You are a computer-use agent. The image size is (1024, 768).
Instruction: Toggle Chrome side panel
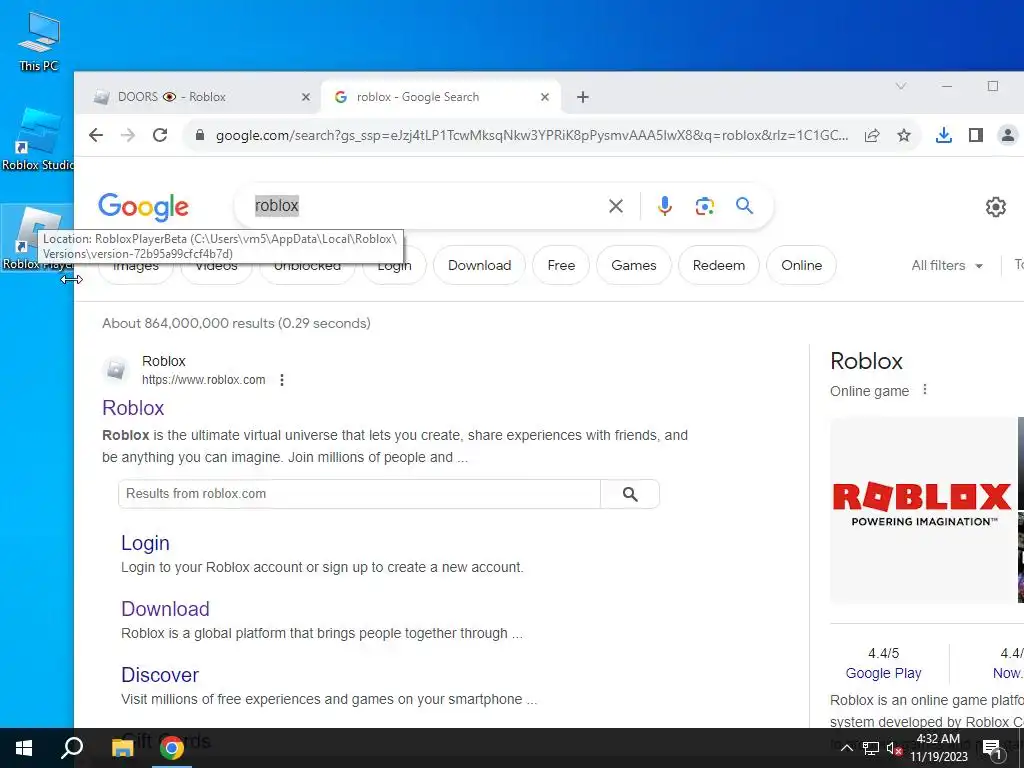click(976, 135)
